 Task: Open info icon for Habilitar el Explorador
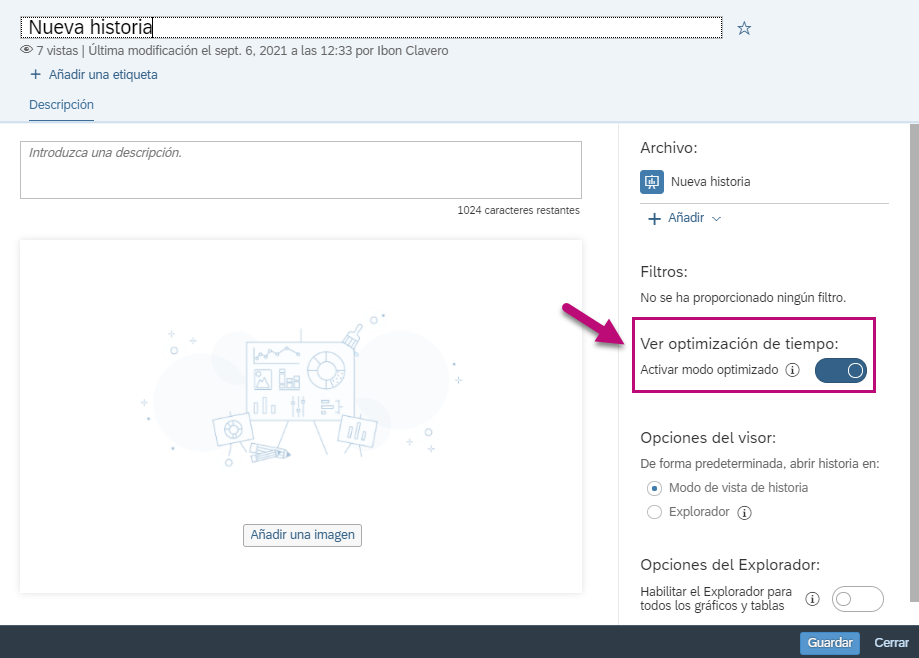click(812, 599)
